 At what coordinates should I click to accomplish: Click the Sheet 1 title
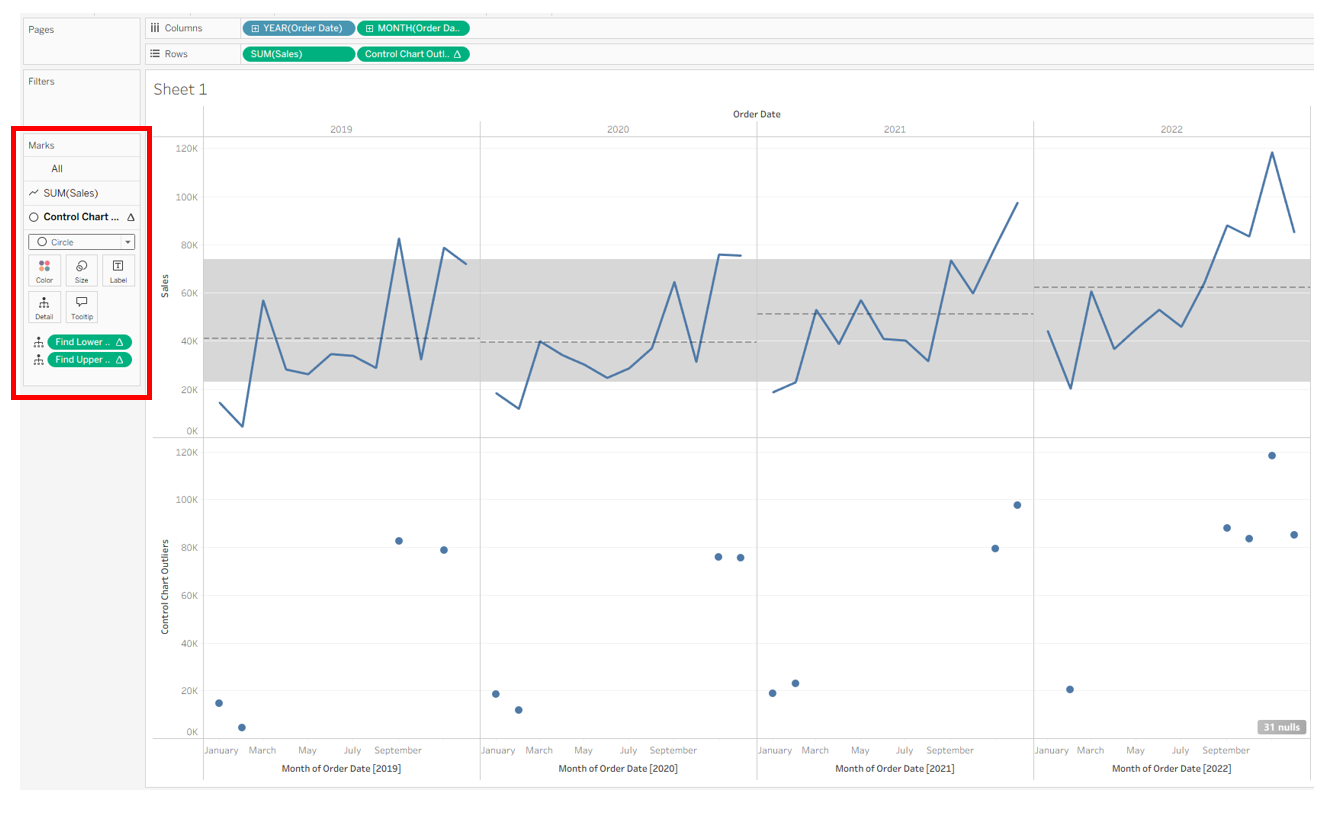[x=180, y=90]
